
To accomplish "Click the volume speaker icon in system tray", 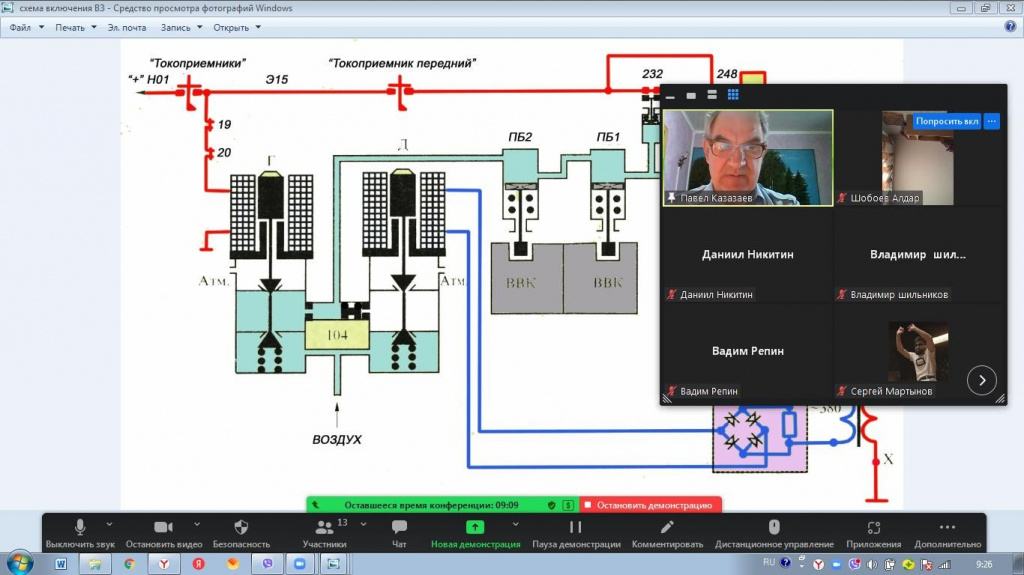I will (872, 565).
